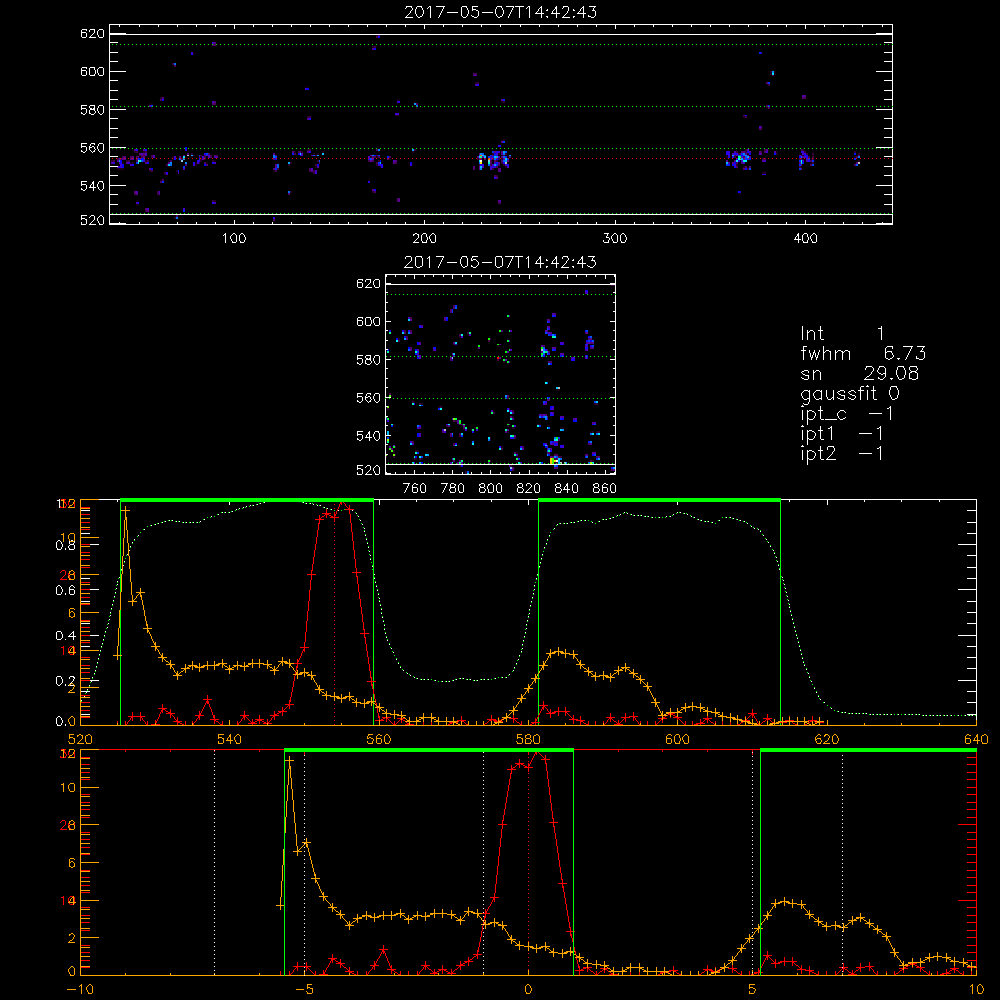Click y-axis label 560 on middle image
The width and height of the screenshot is (1000, 1000).
(x=368, y=398)
